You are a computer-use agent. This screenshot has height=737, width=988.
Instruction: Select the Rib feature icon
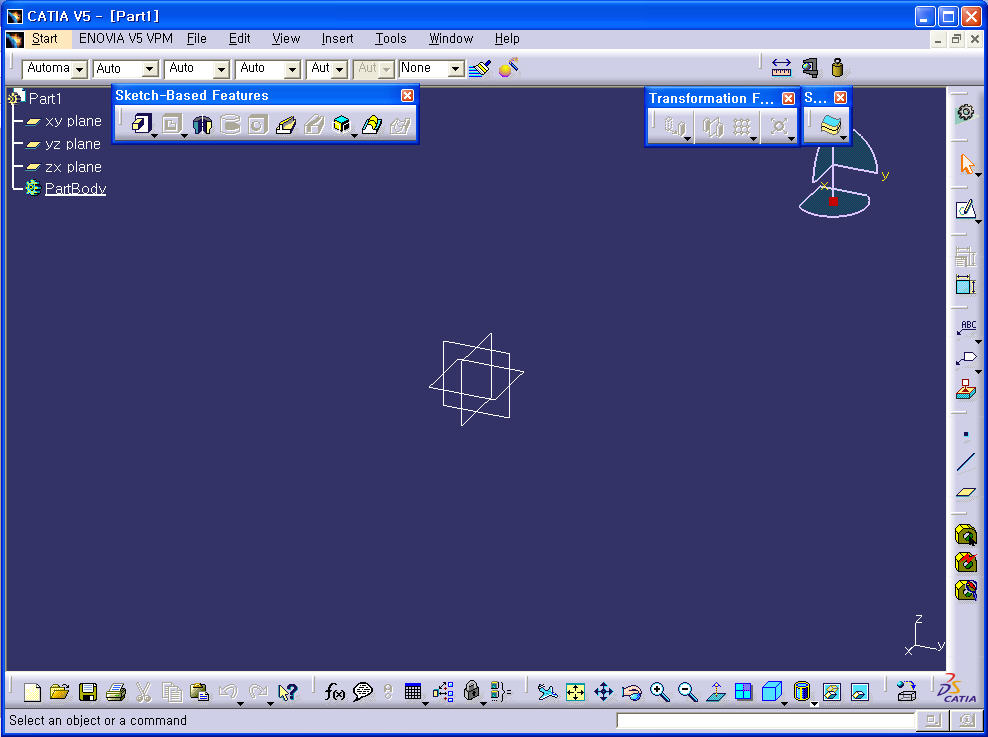point(286,125)
